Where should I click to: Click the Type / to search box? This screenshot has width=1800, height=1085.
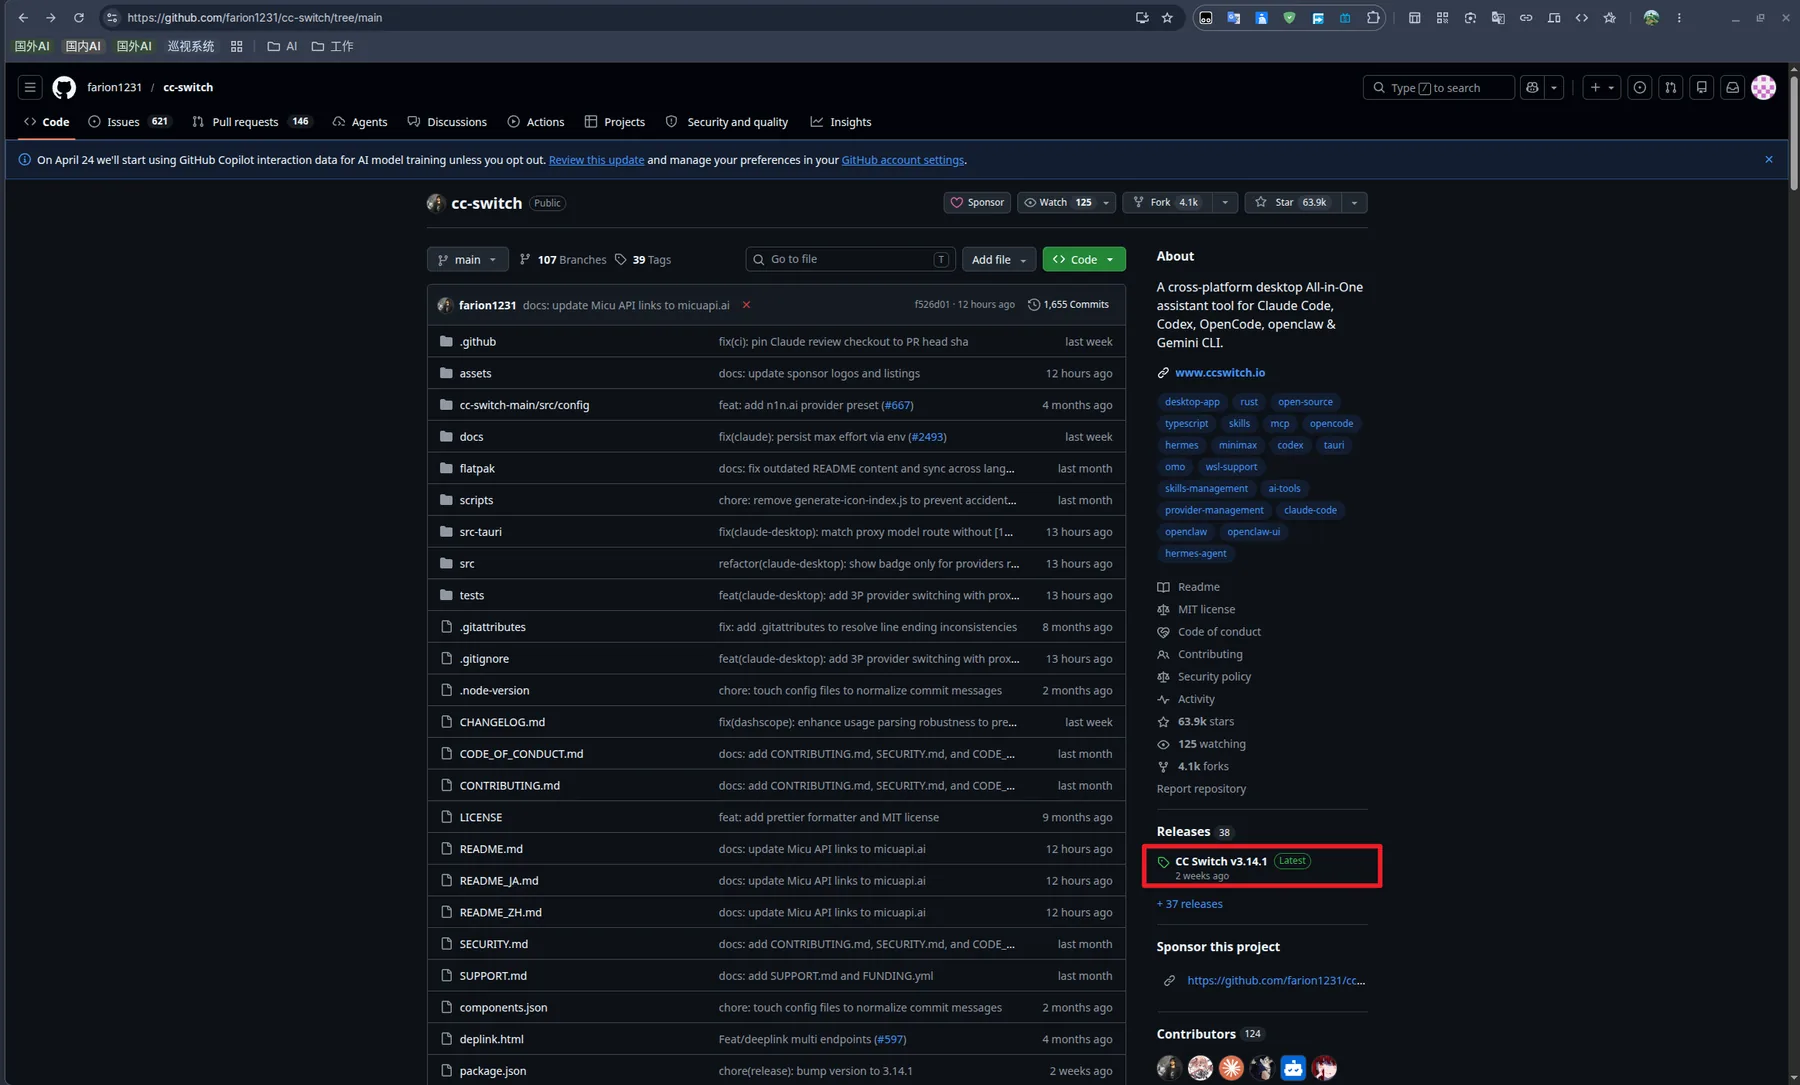pyautogui.click(x=1438, y=88)
